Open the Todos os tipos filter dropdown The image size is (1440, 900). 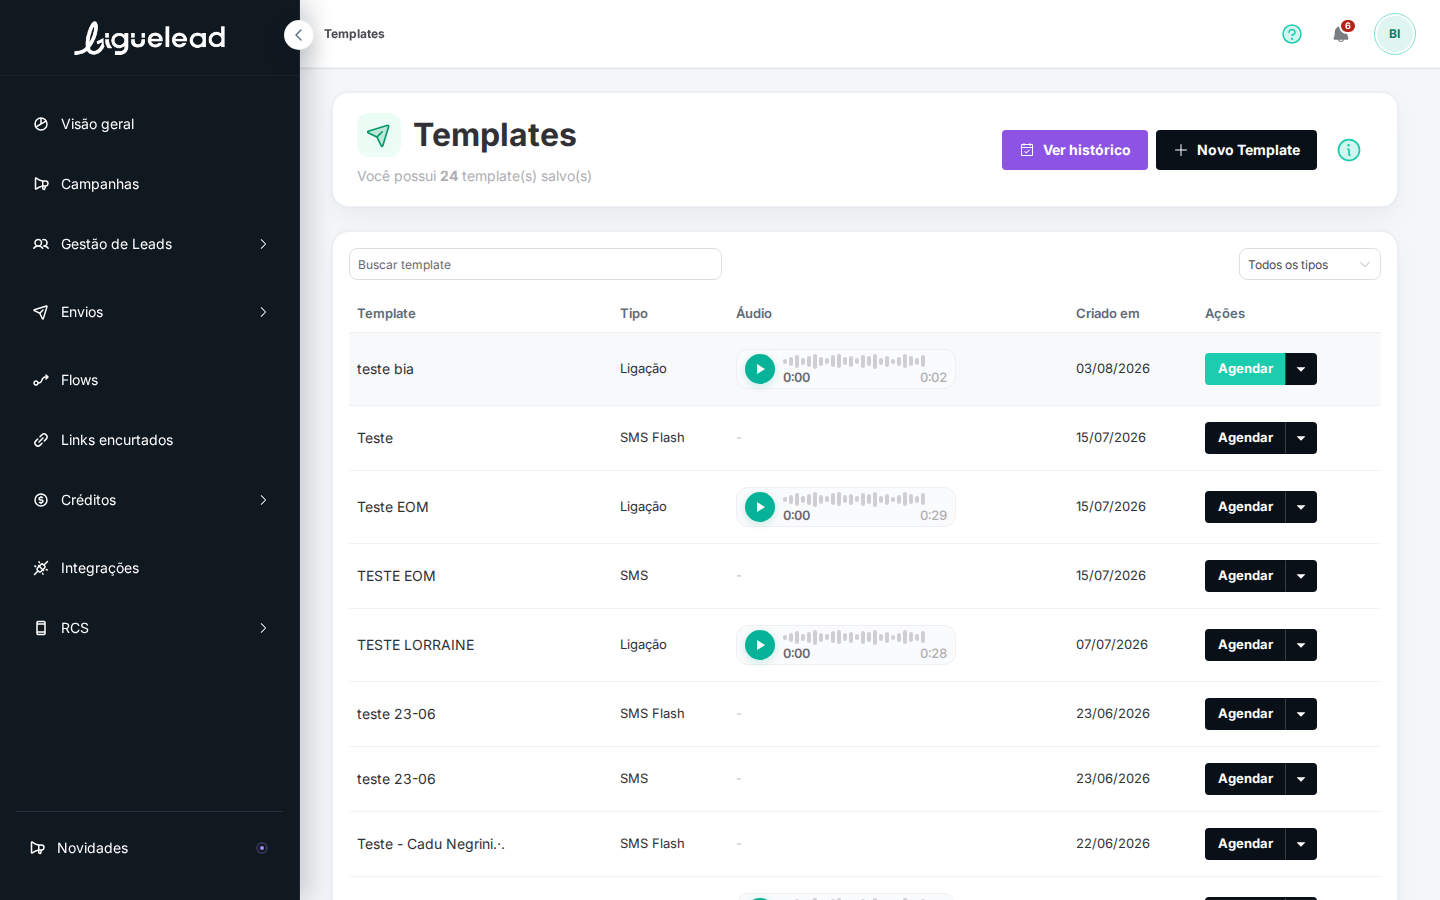click(x=1309, y=264)
